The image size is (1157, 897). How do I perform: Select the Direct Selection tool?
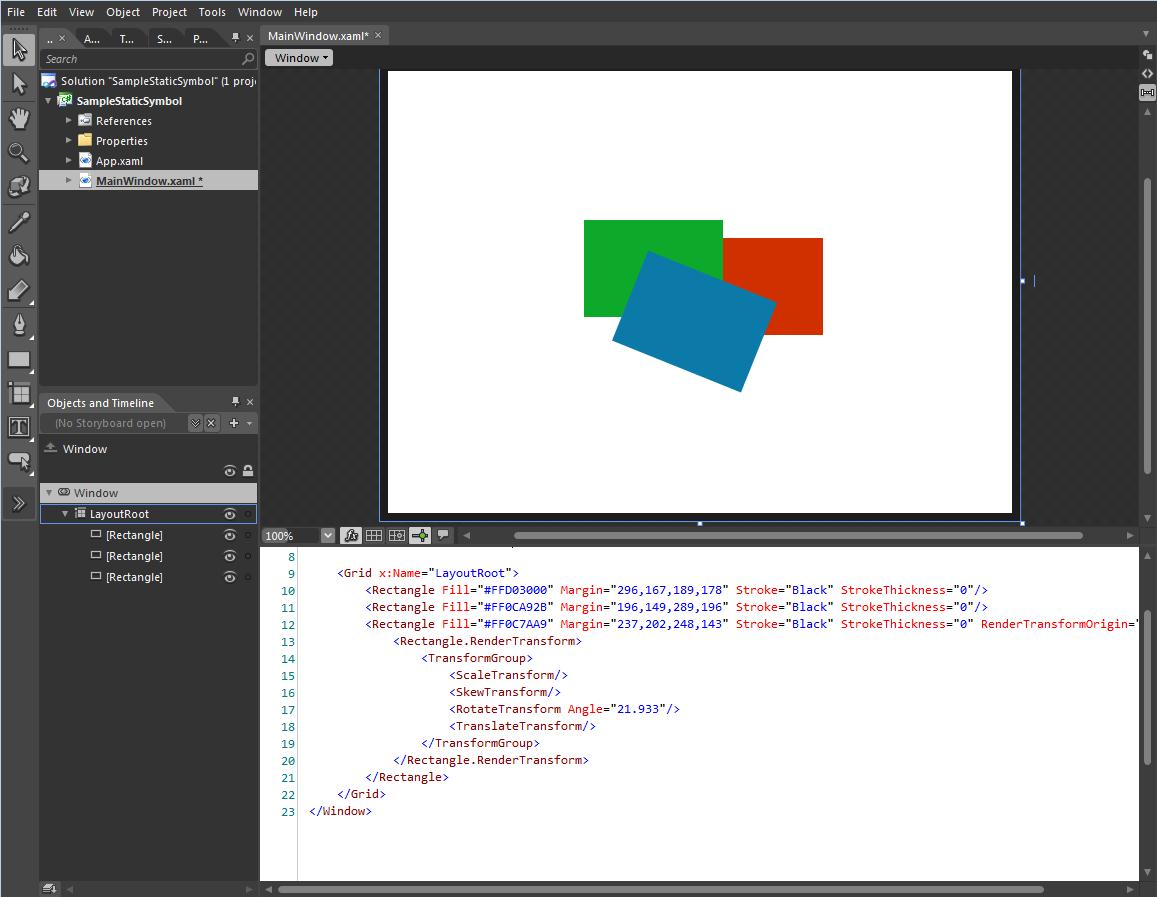(x=19, y=84)
